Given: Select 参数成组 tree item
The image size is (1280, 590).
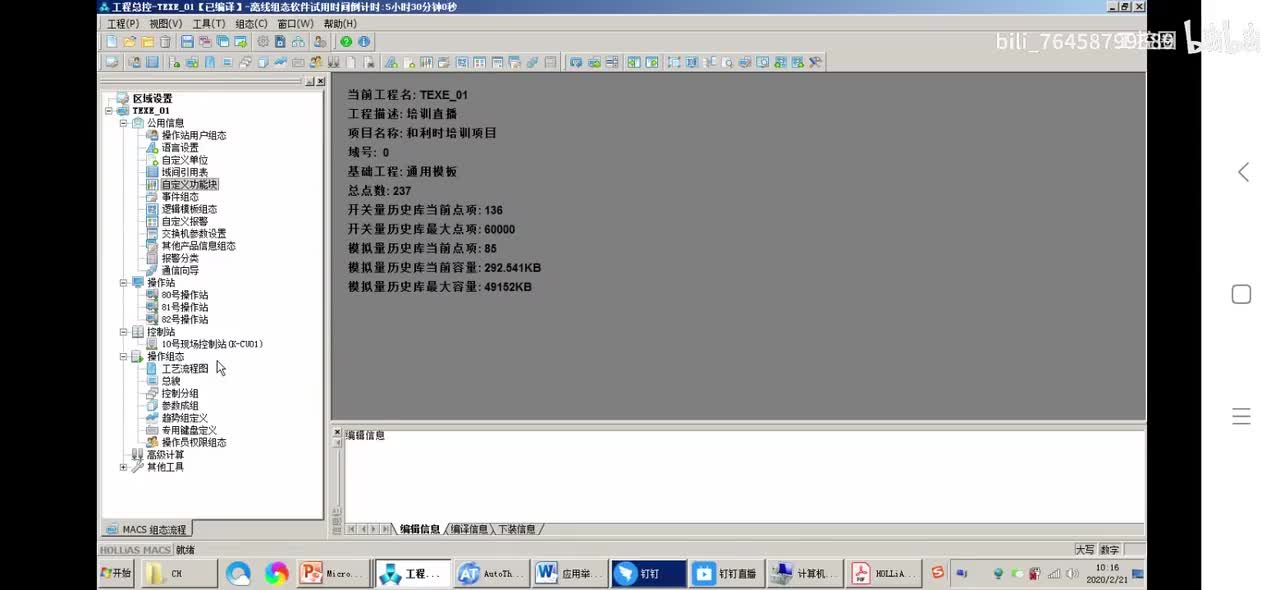Looking at the screenshot, I should (x=180, y=405).
